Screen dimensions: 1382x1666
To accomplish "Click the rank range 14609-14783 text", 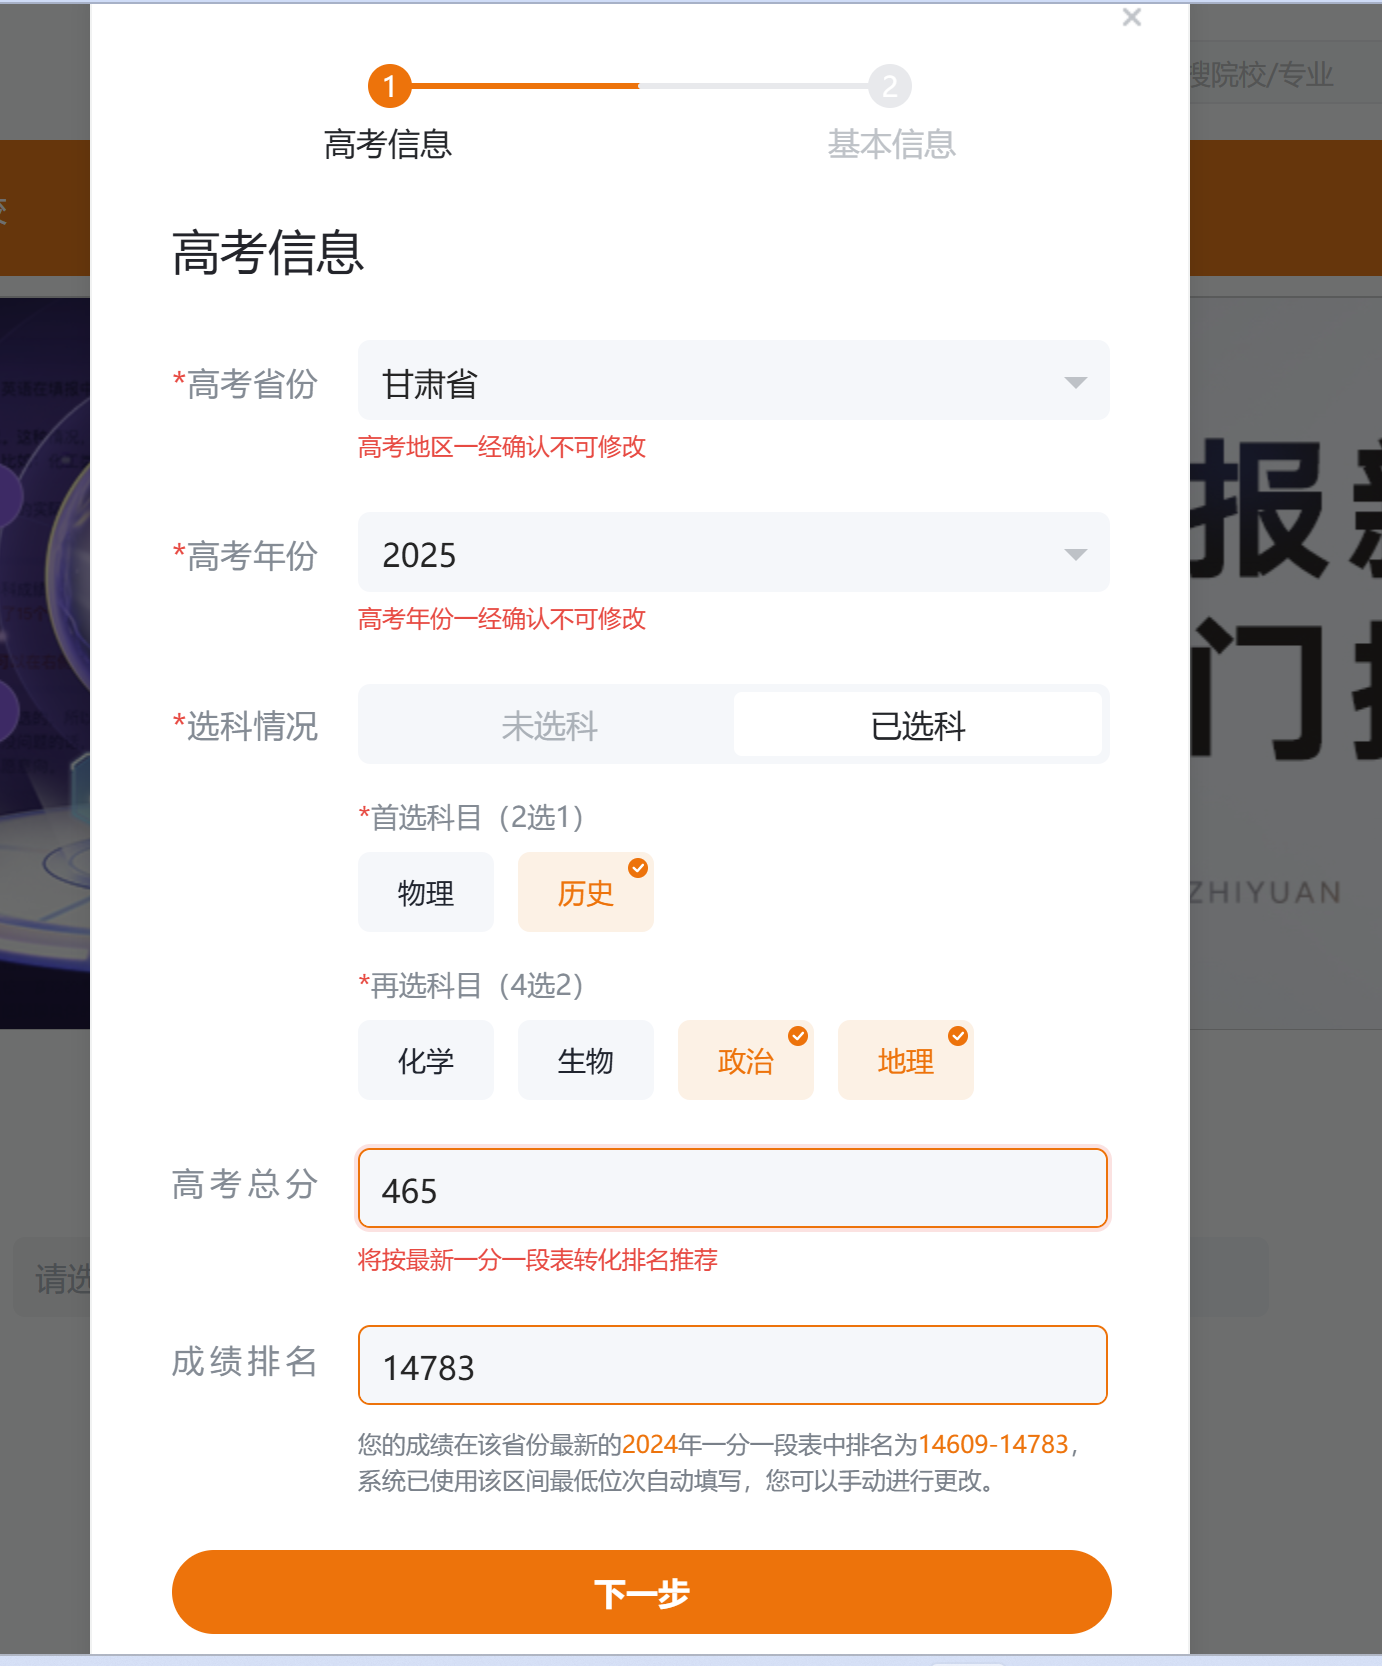I will pos(994,1445).
